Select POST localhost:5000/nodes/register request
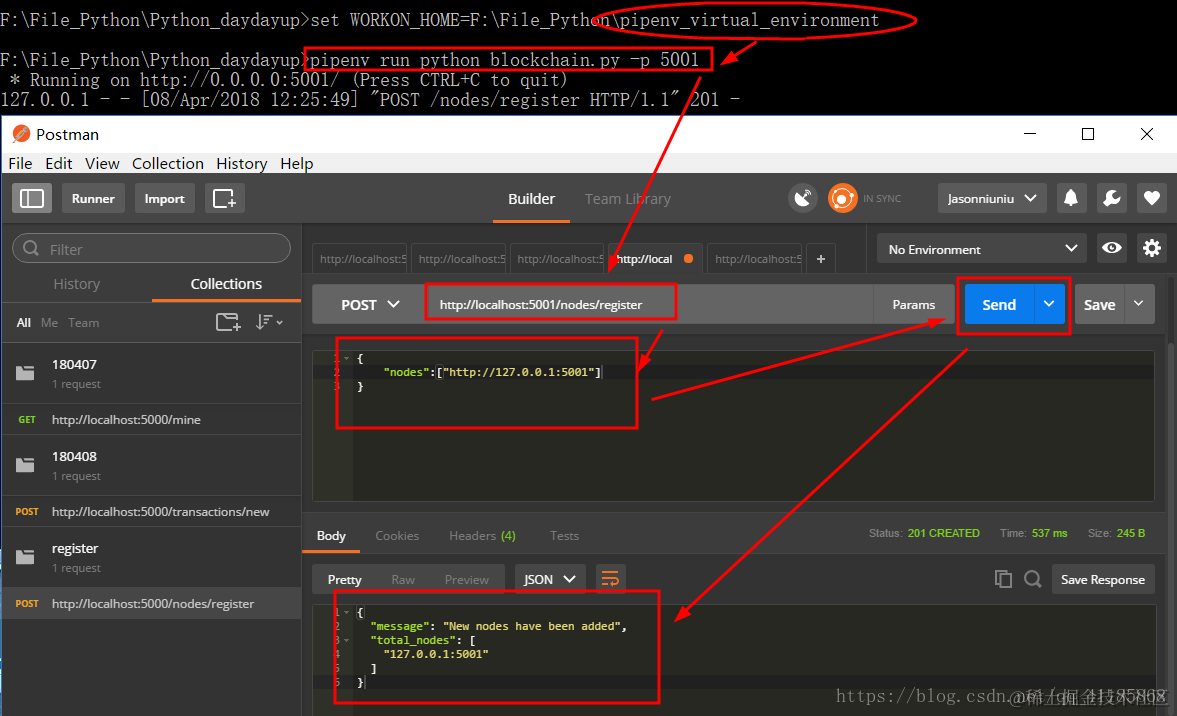The width and height of the screenshot is (1177, 716). (152, 603)
